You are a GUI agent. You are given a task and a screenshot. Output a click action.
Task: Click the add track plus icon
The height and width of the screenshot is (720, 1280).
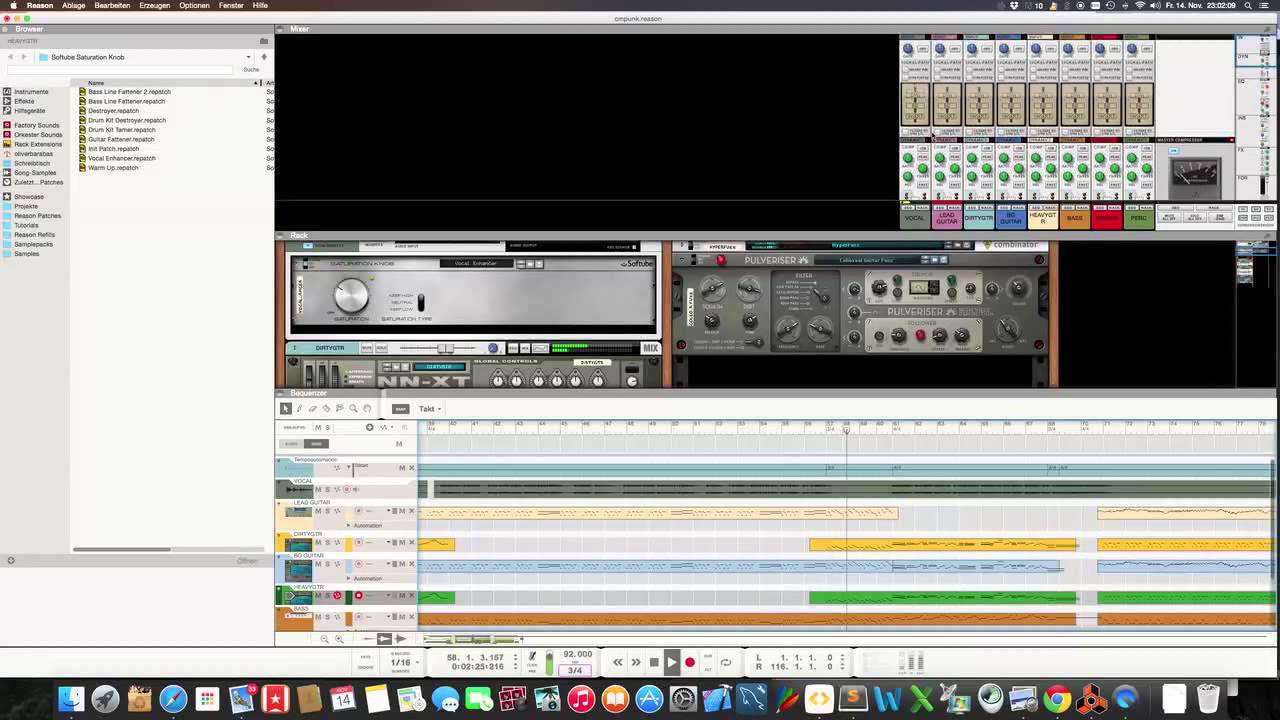tap(369, 427)
